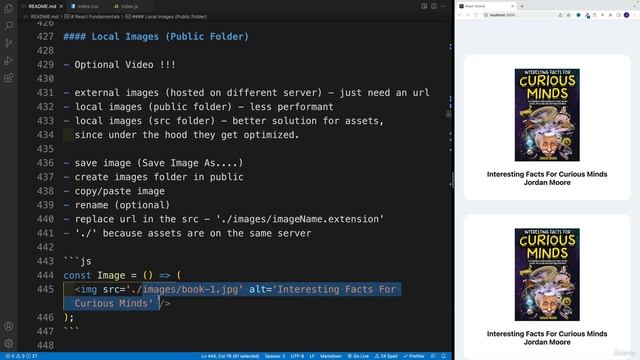Open the Explorer view in activity bar
Image resolution: width=640 pixels, height=360 pixels.
click(8, 8)
